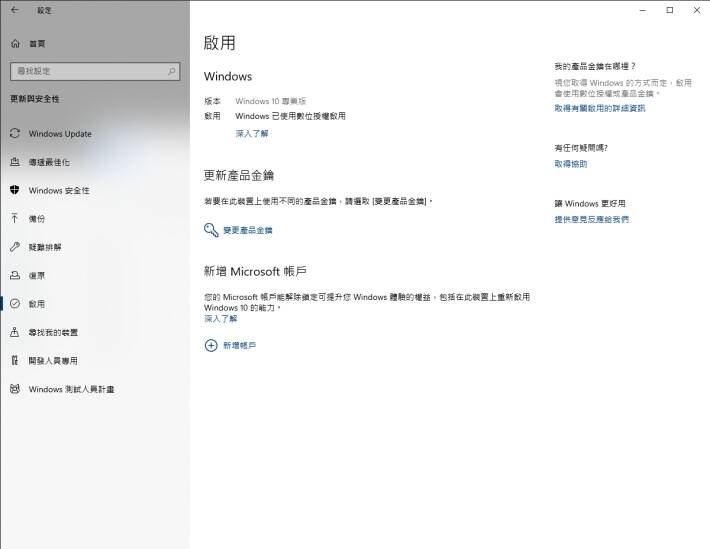
Task: Click the Windows 10 專業版 edition text
Action: pos(271,101)
